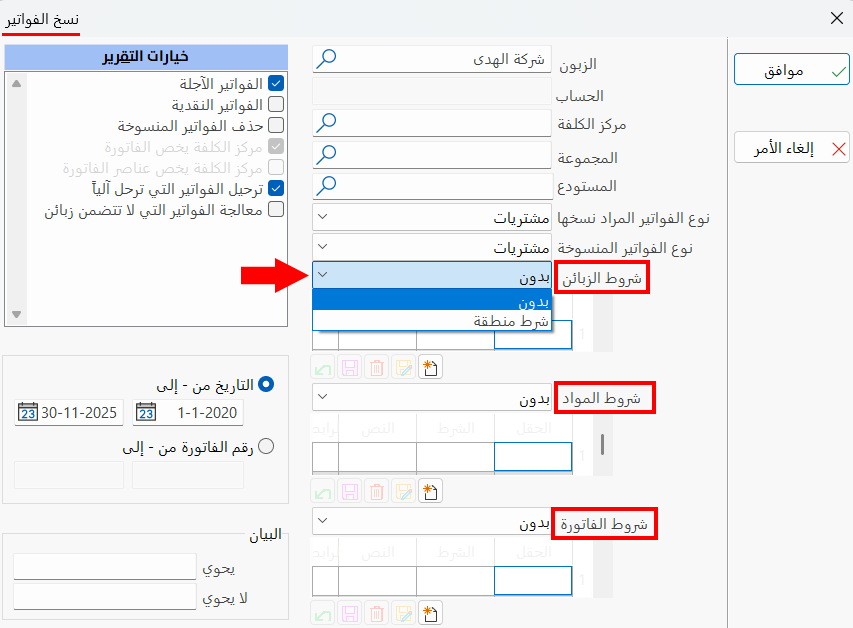Select the رقم الفاتورة من - إلى radio button
Screen dimensions: 853x628
266,446
